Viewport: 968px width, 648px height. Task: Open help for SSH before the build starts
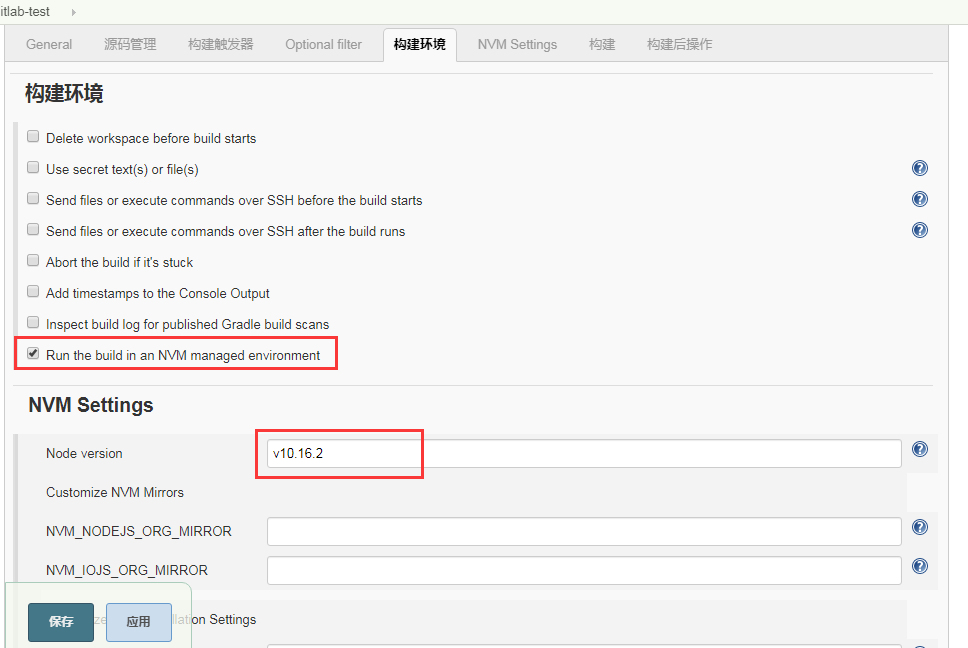pyautogui.click(x=919, y=199)
